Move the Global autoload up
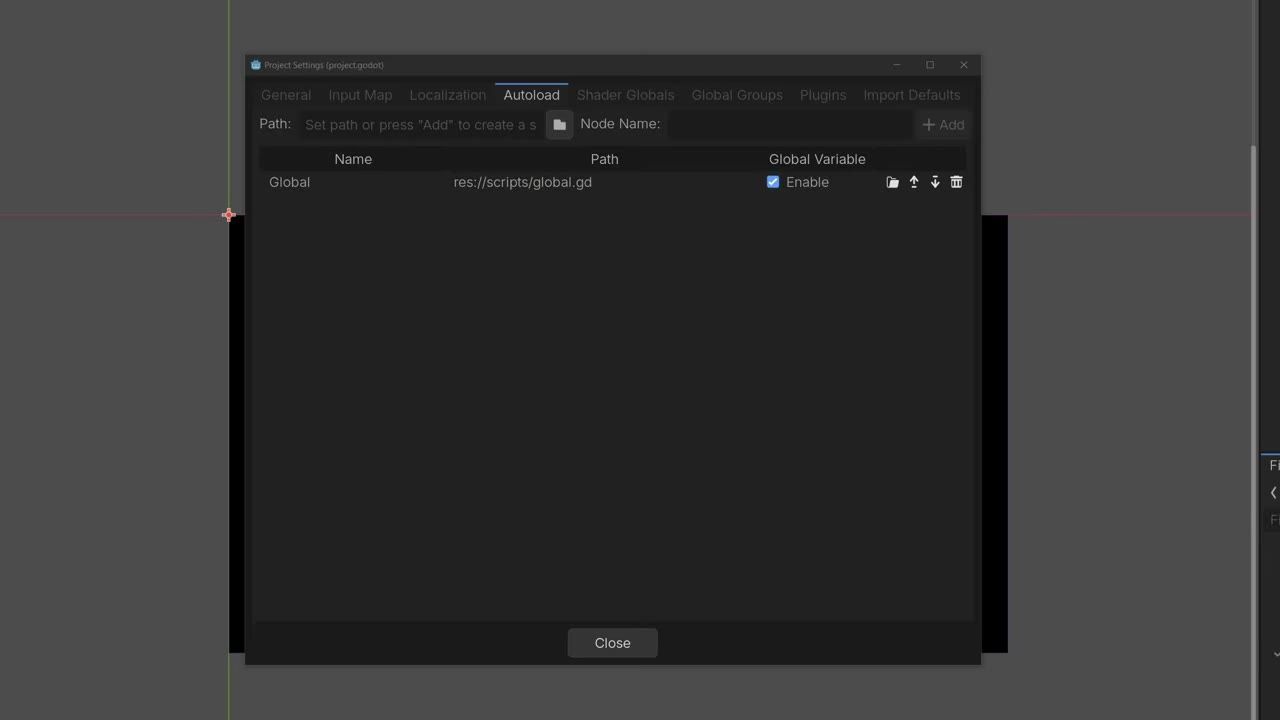This screenshot has height=720, width=1280. [x=914, y=182]
